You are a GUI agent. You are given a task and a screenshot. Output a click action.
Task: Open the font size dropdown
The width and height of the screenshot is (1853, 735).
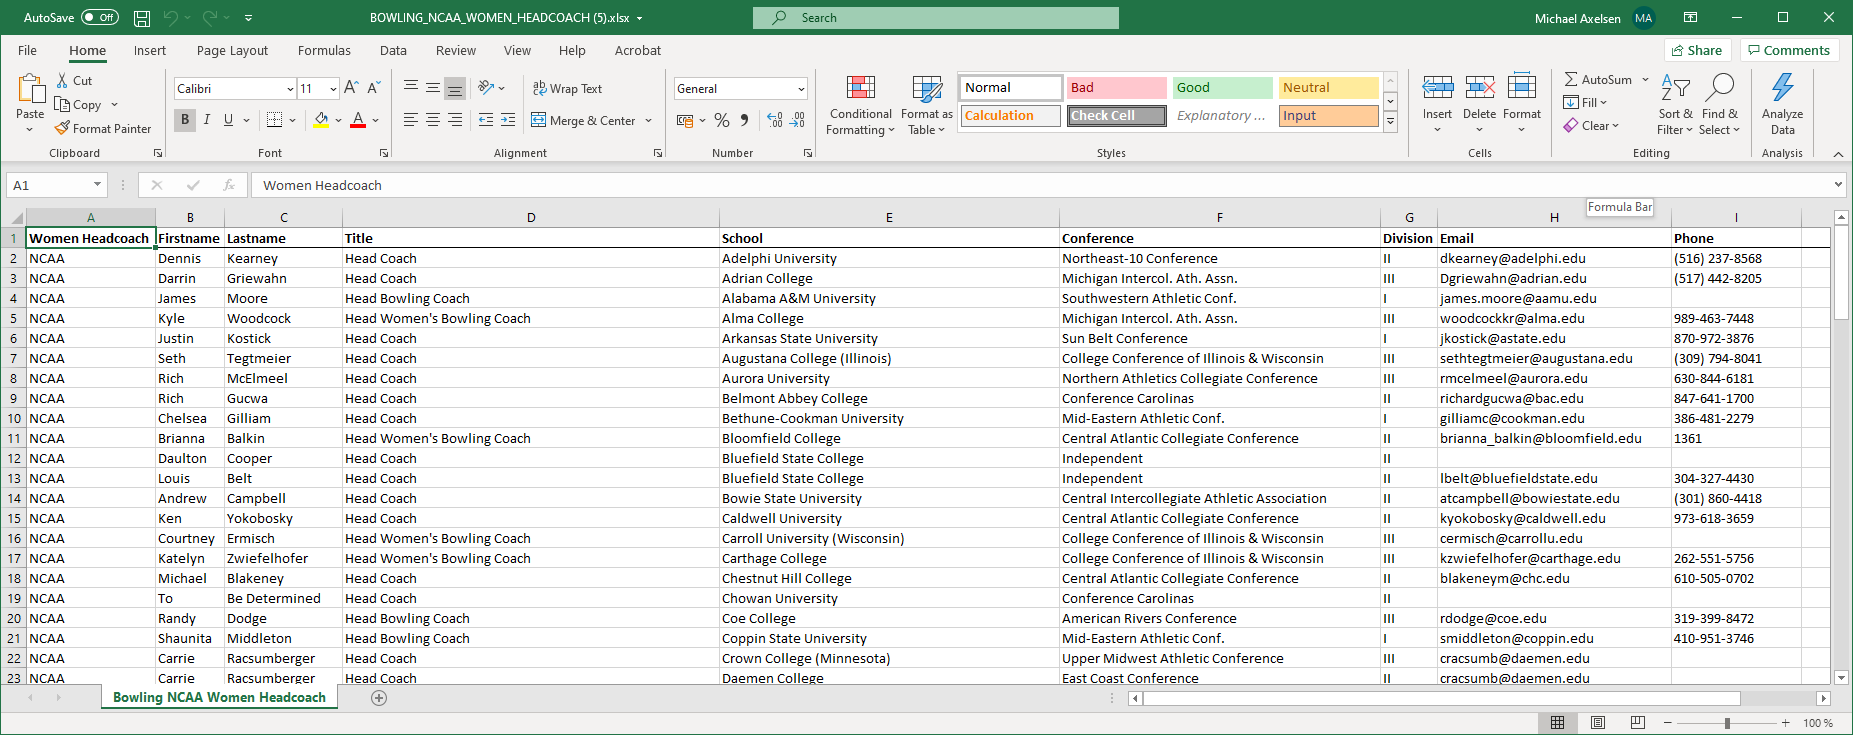(x=333, y=89)
